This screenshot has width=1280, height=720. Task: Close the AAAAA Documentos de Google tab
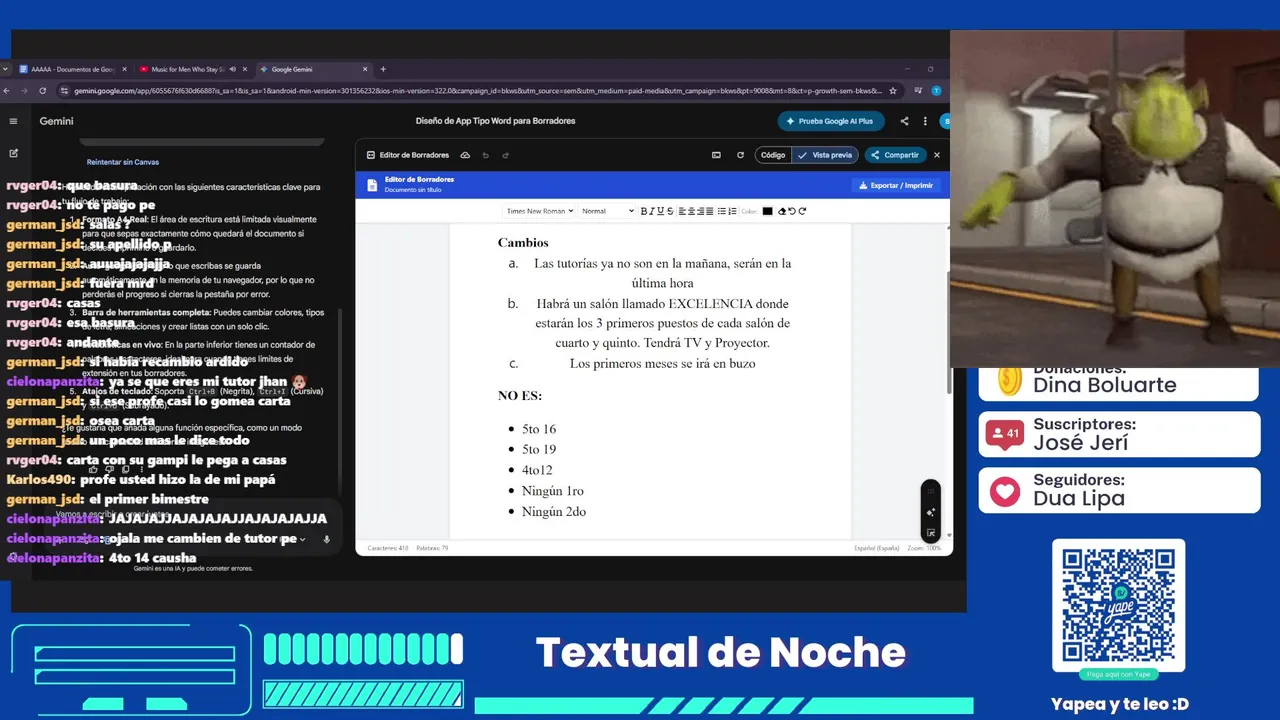pos(125,69)
